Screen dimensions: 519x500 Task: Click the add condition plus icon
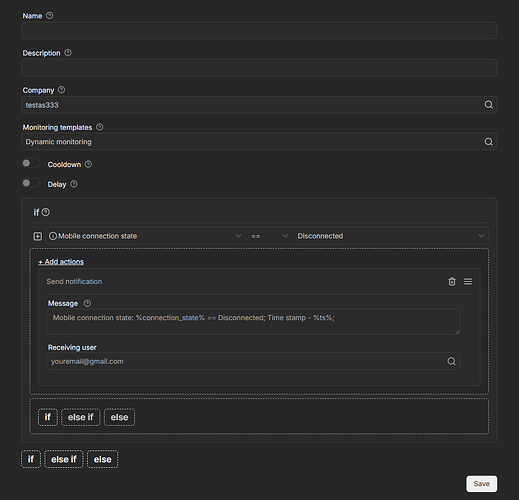click(38, 236)
